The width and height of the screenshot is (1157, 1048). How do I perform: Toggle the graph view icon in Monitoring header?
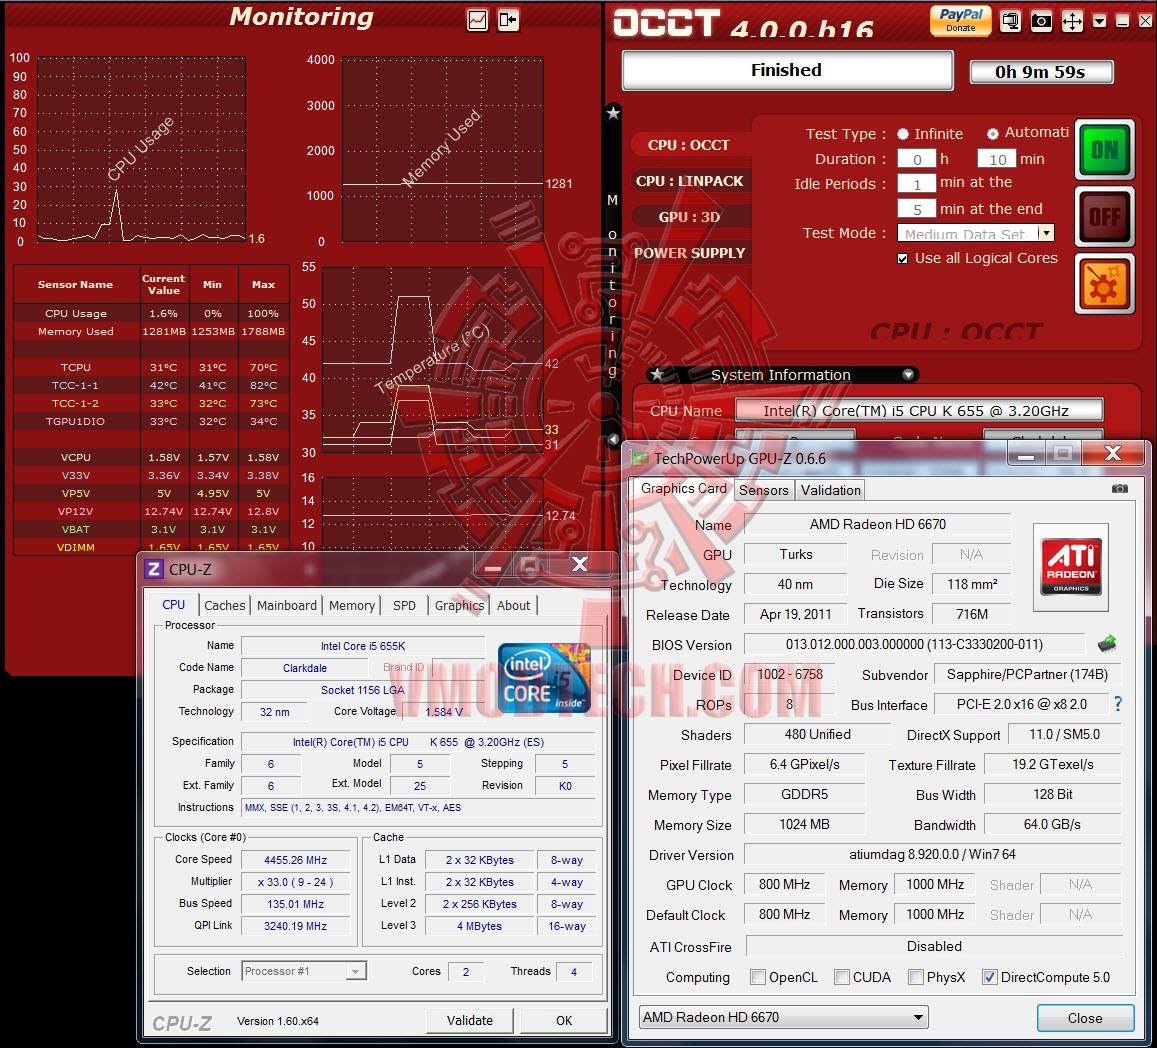pyautogui.click(x=477, y=19)
